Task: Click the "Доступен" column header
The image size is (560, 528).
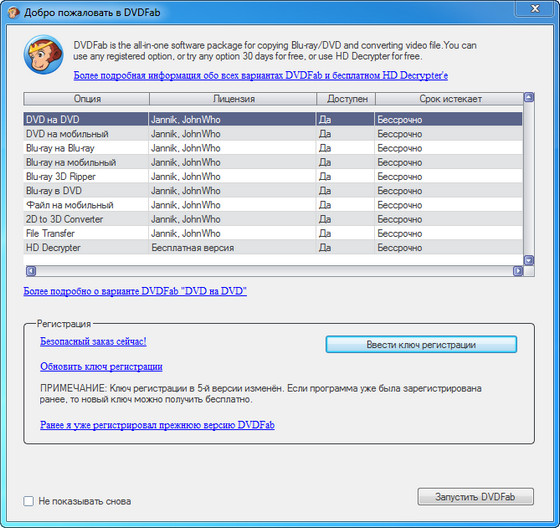Action: pyautogui.click(x=346, y=99)
